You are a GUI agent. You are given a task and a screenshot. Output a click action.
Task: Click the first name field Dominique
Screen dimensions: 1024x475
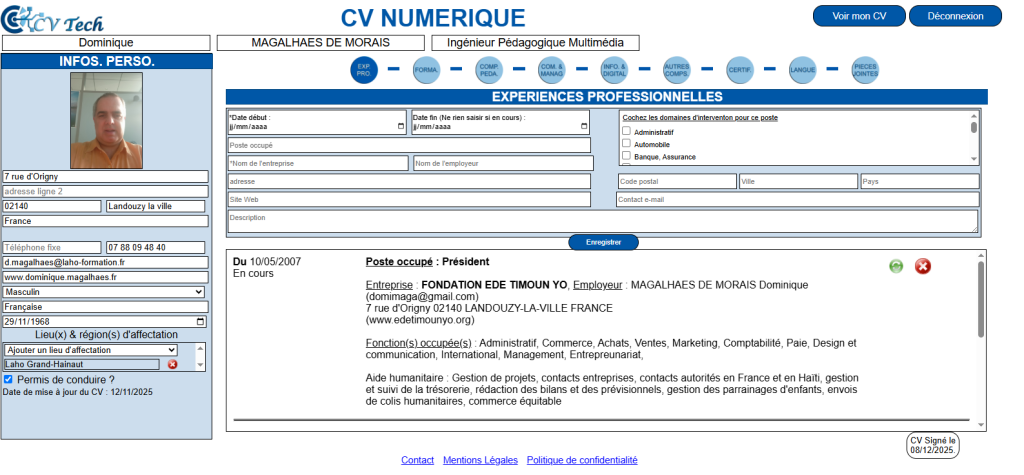106,43
